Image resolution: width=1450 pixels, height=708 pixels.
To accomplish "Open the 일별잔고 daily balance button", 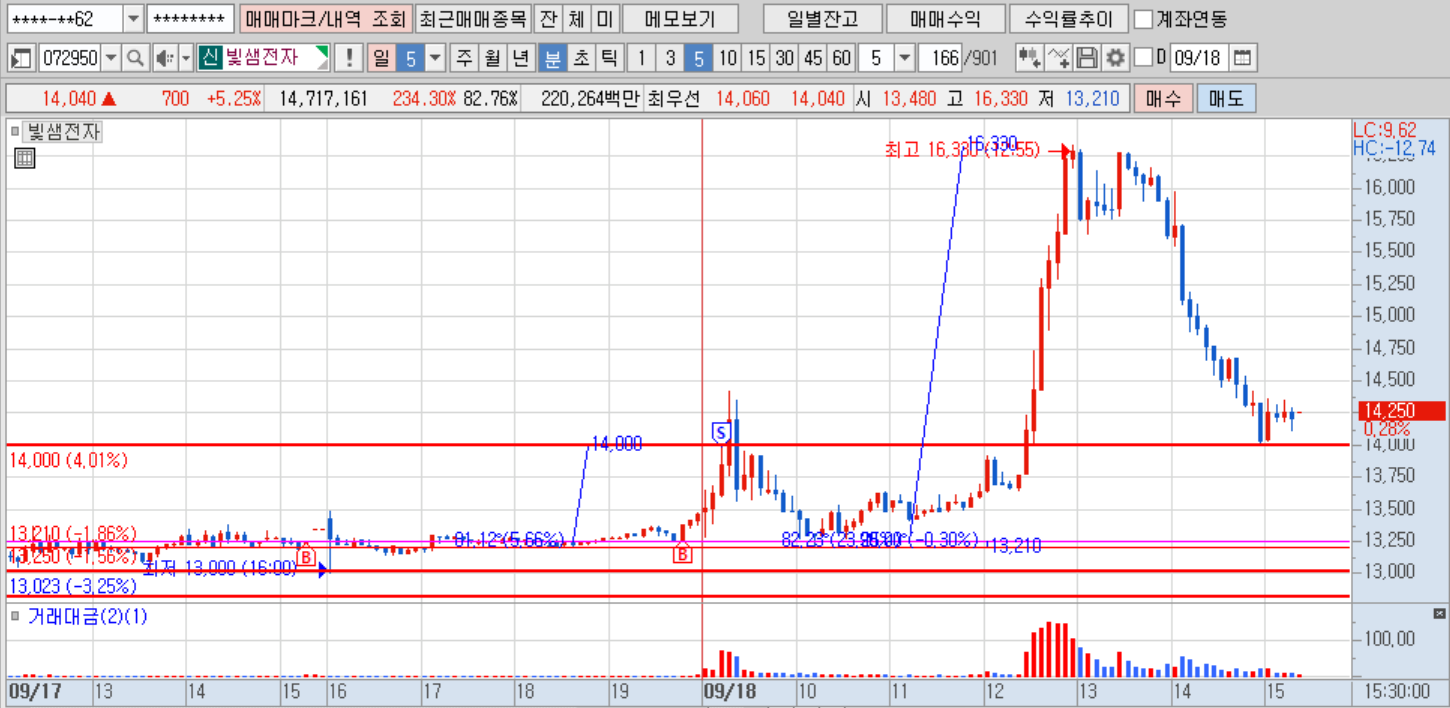I will point(820,19).
